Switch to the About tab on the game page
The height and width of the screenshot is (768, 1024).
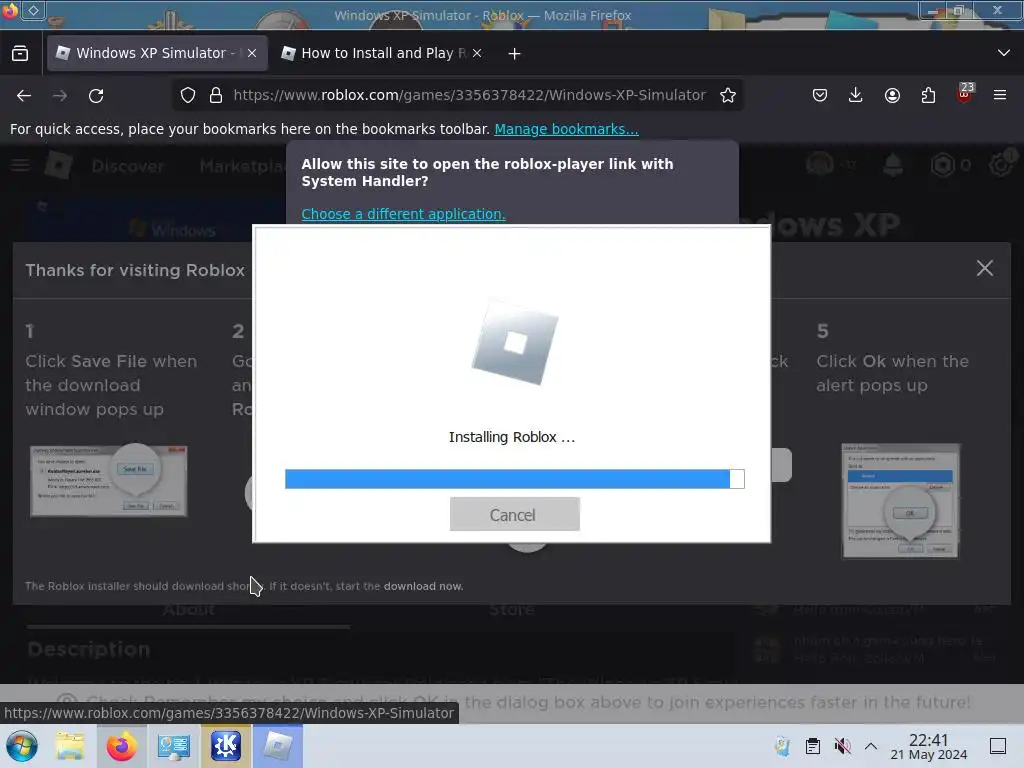pyautogui.click(x=189, y=609)
